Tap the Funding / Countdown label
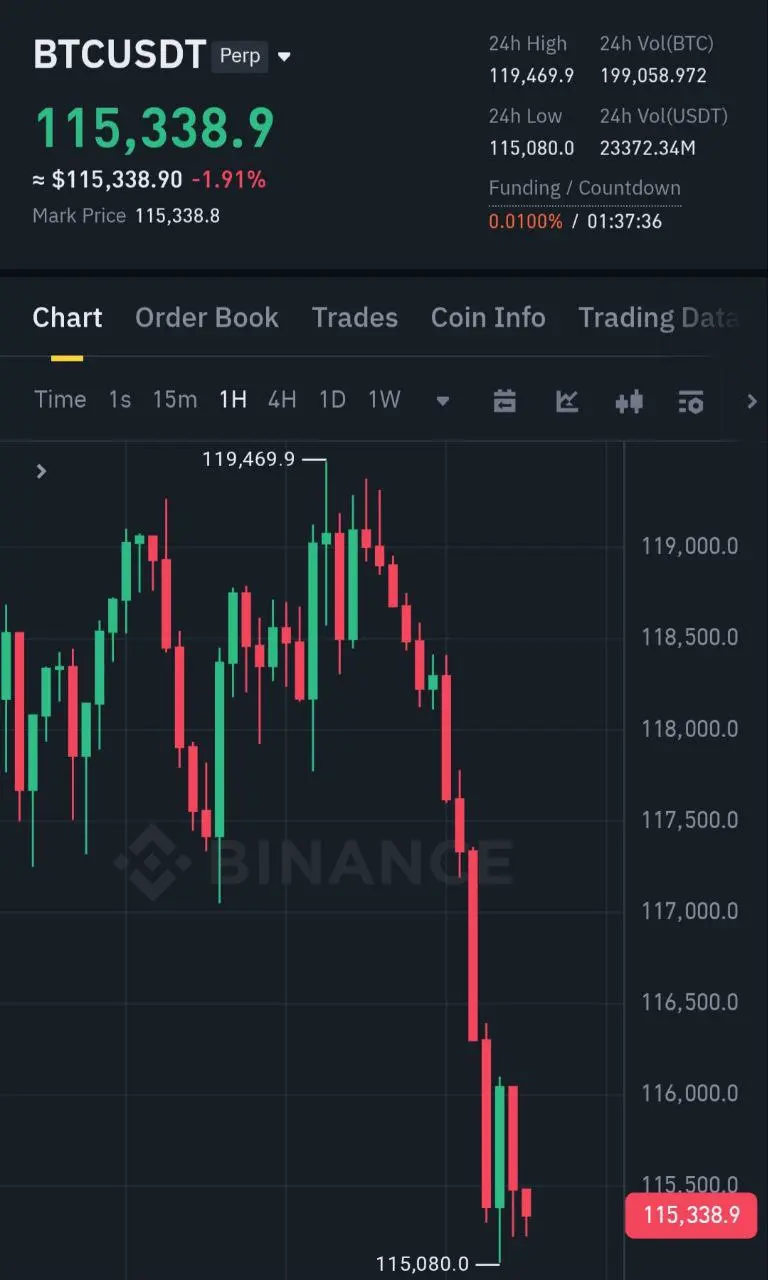The height and width of the screenshot is (1280, 768). tap(585, 188)
